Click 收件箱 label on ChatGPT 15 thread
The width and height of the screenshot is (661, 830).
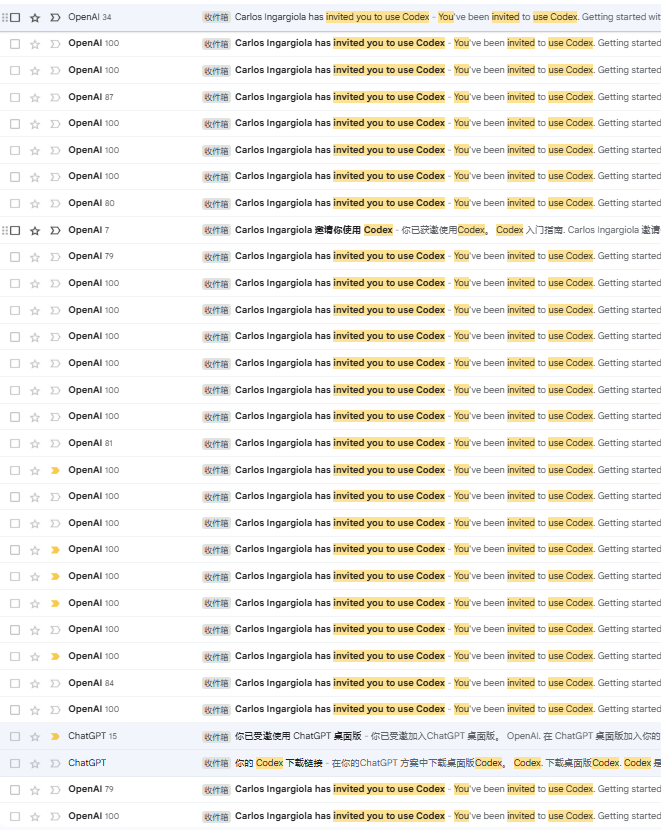[x=216, y=736]
